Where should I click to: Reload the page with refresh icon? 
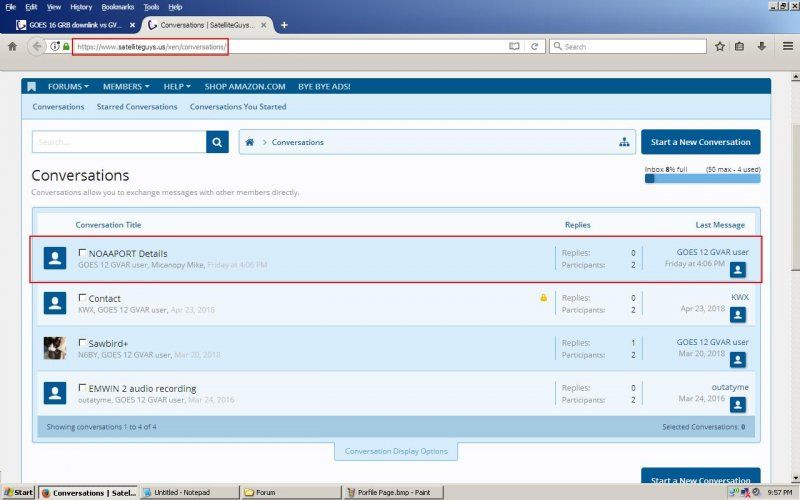[534, 46]
